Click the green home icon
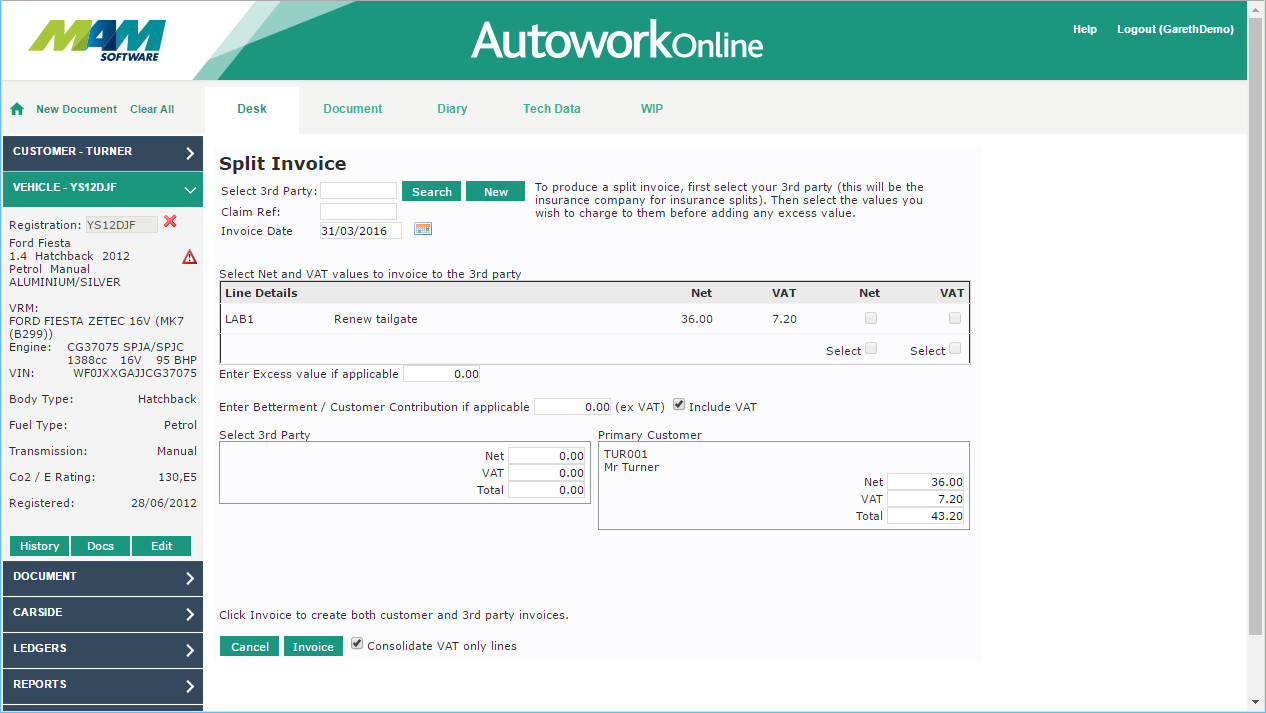 (17, 109)
